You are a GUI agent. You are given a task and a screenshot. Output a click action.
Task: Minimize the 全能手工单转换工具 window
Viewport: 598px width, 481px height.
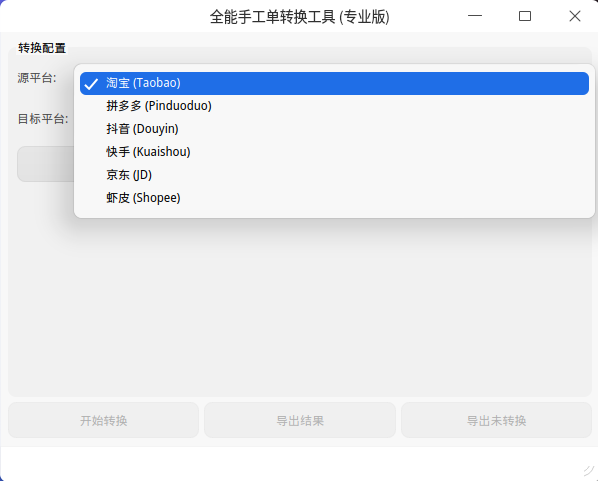pyautogui.click(x=475, y=16)
